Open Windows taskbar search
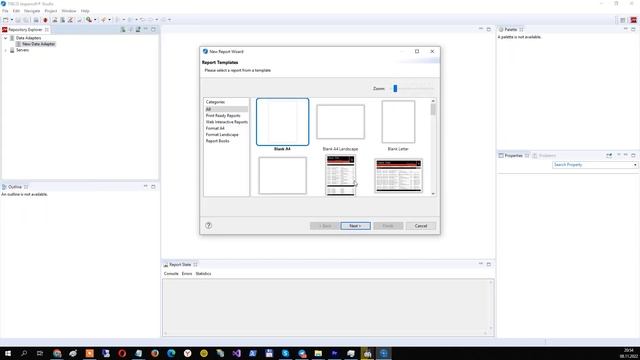The image size is (640, 360). (x=24, y=353)
